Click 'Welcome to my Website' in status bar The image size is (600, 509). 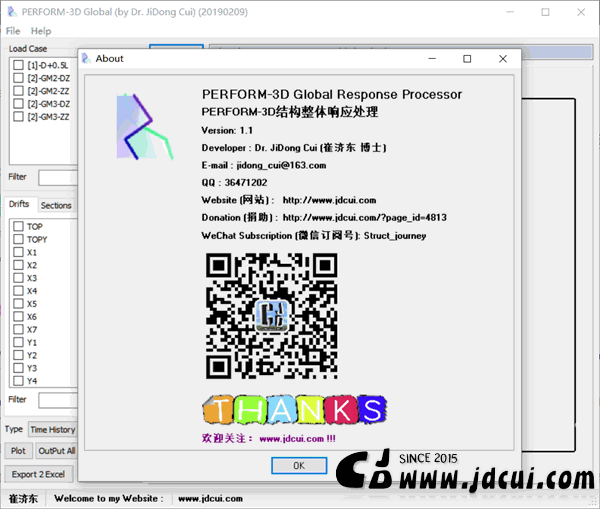point(109,499)
